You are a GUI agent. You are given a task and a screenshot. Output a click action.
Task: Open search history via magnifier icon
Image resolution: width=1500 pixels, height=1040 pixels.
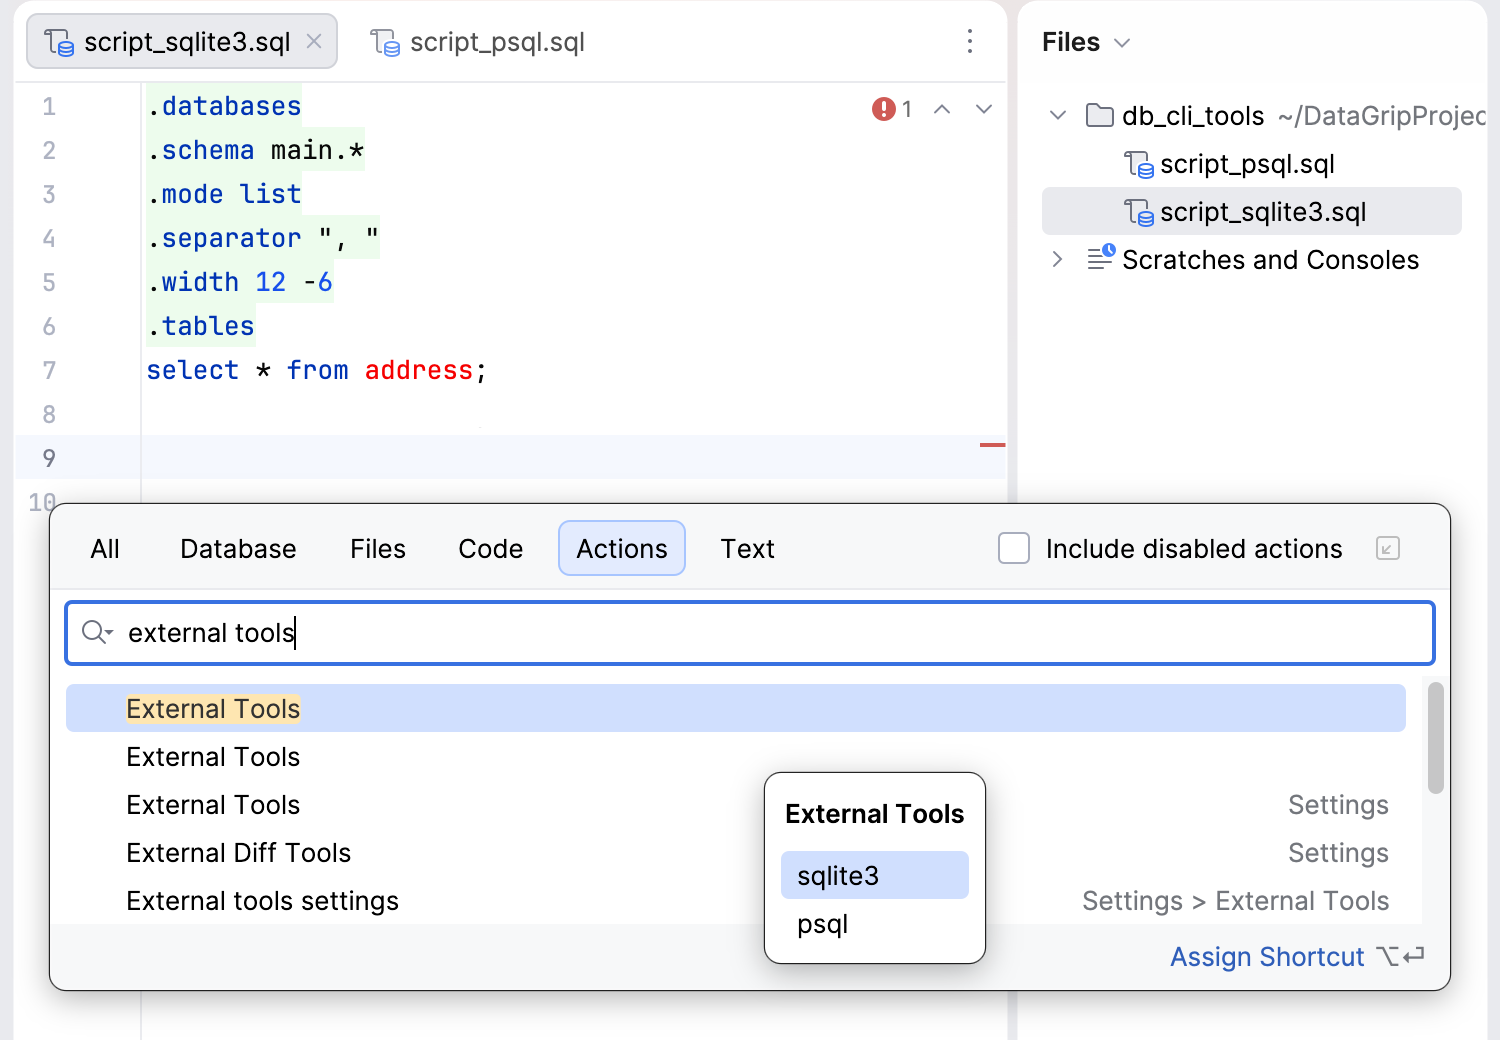97,632
